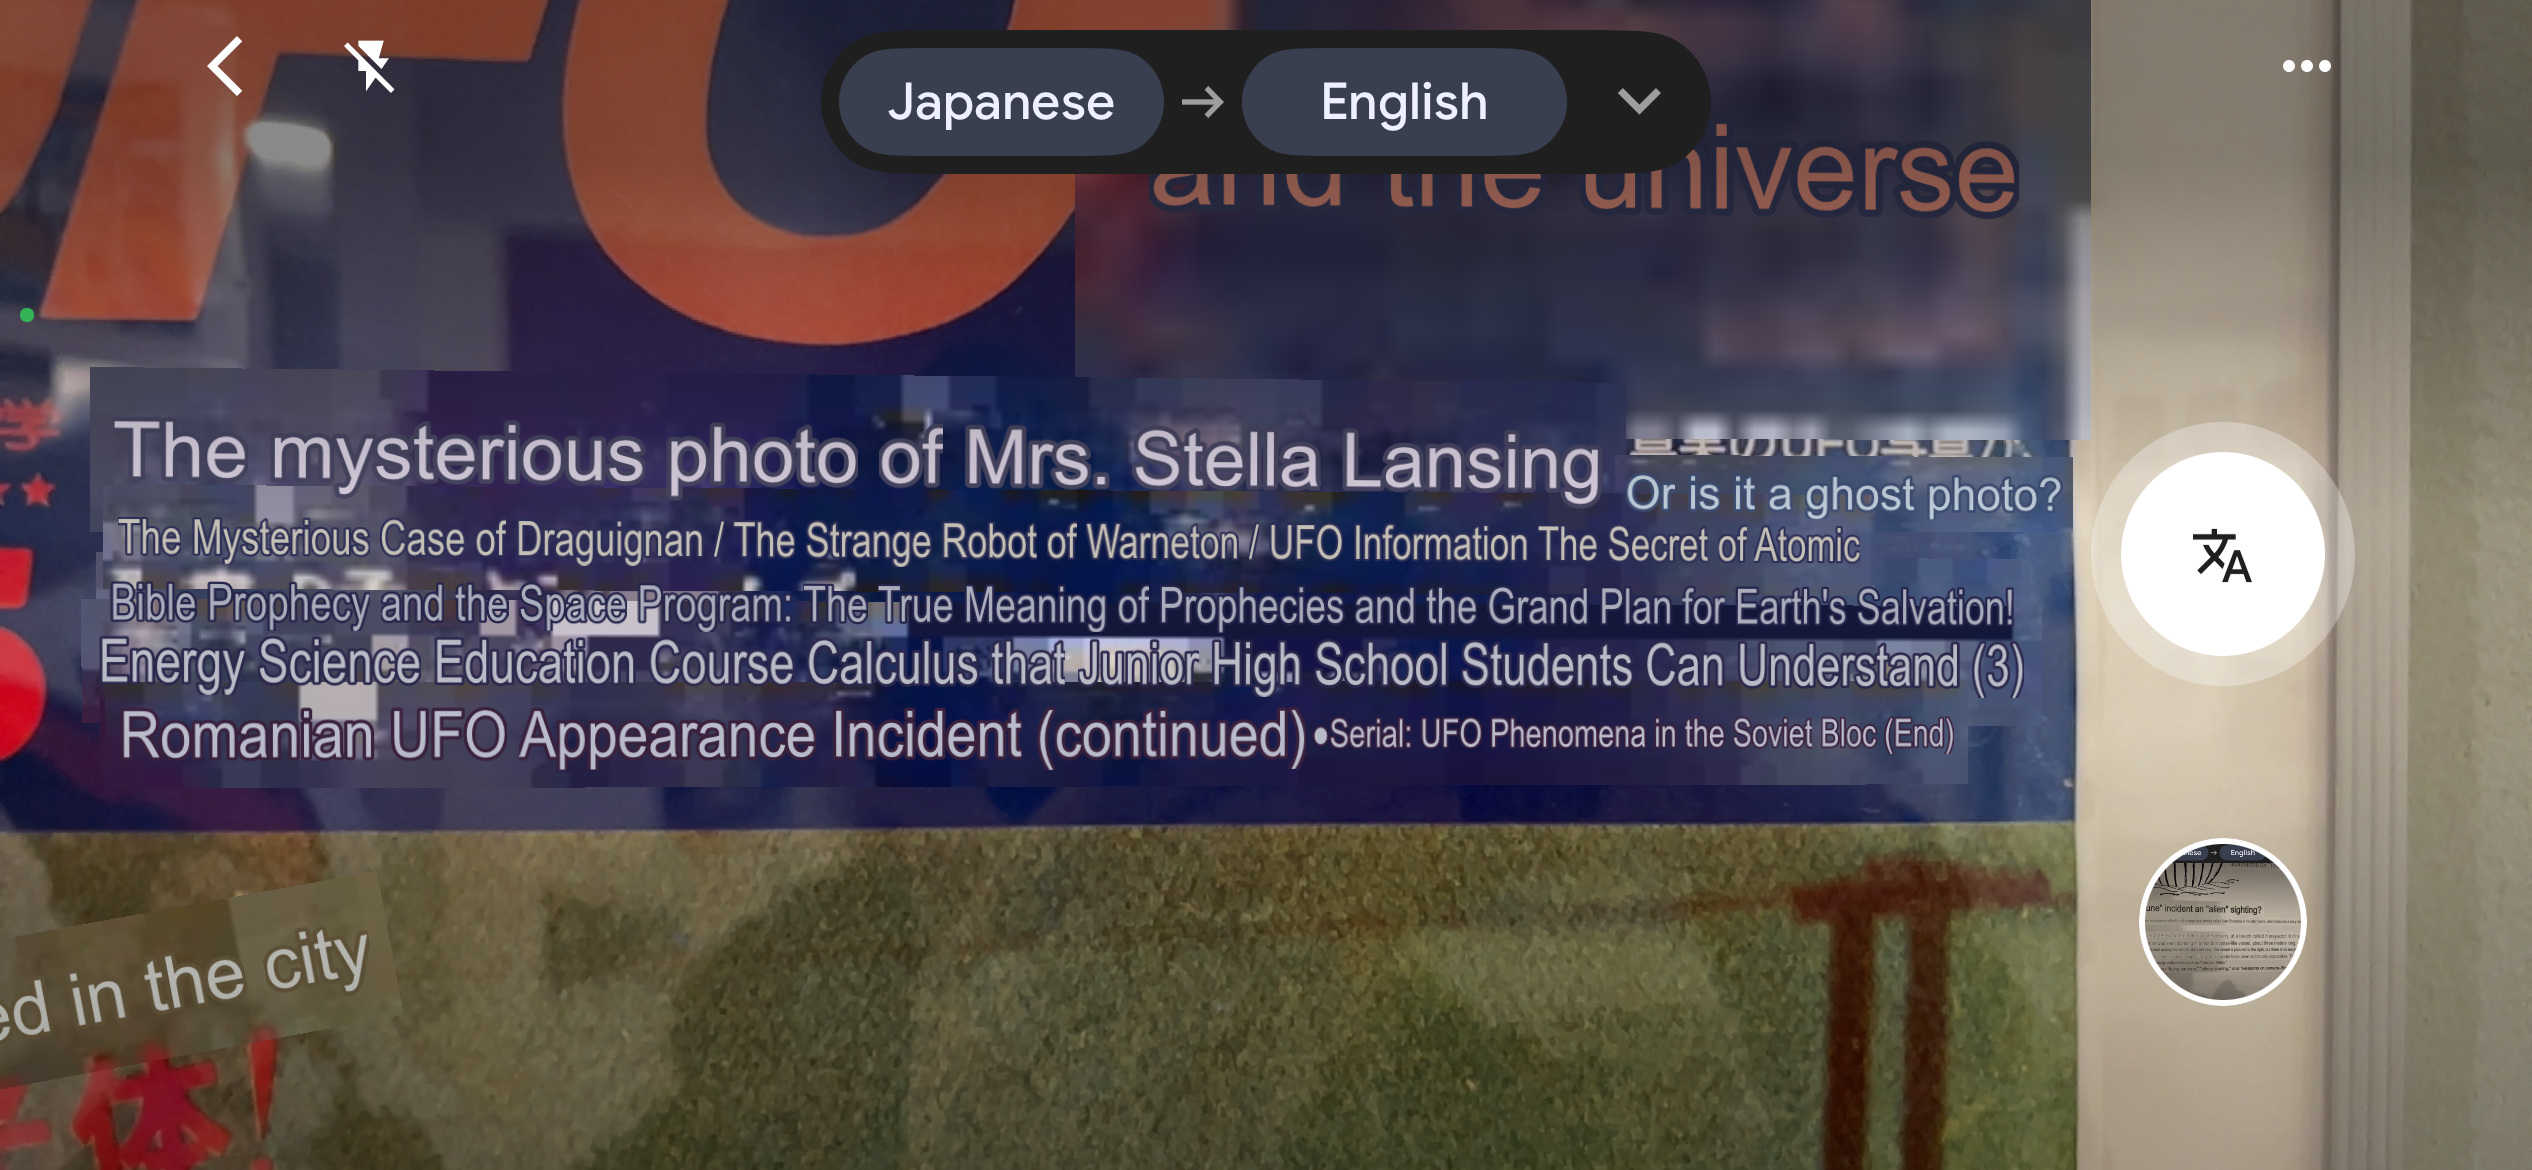Swap languages using the arrow between pills
Viewport: 2532px width, 1170px height.
click(x=1202, y=101)
